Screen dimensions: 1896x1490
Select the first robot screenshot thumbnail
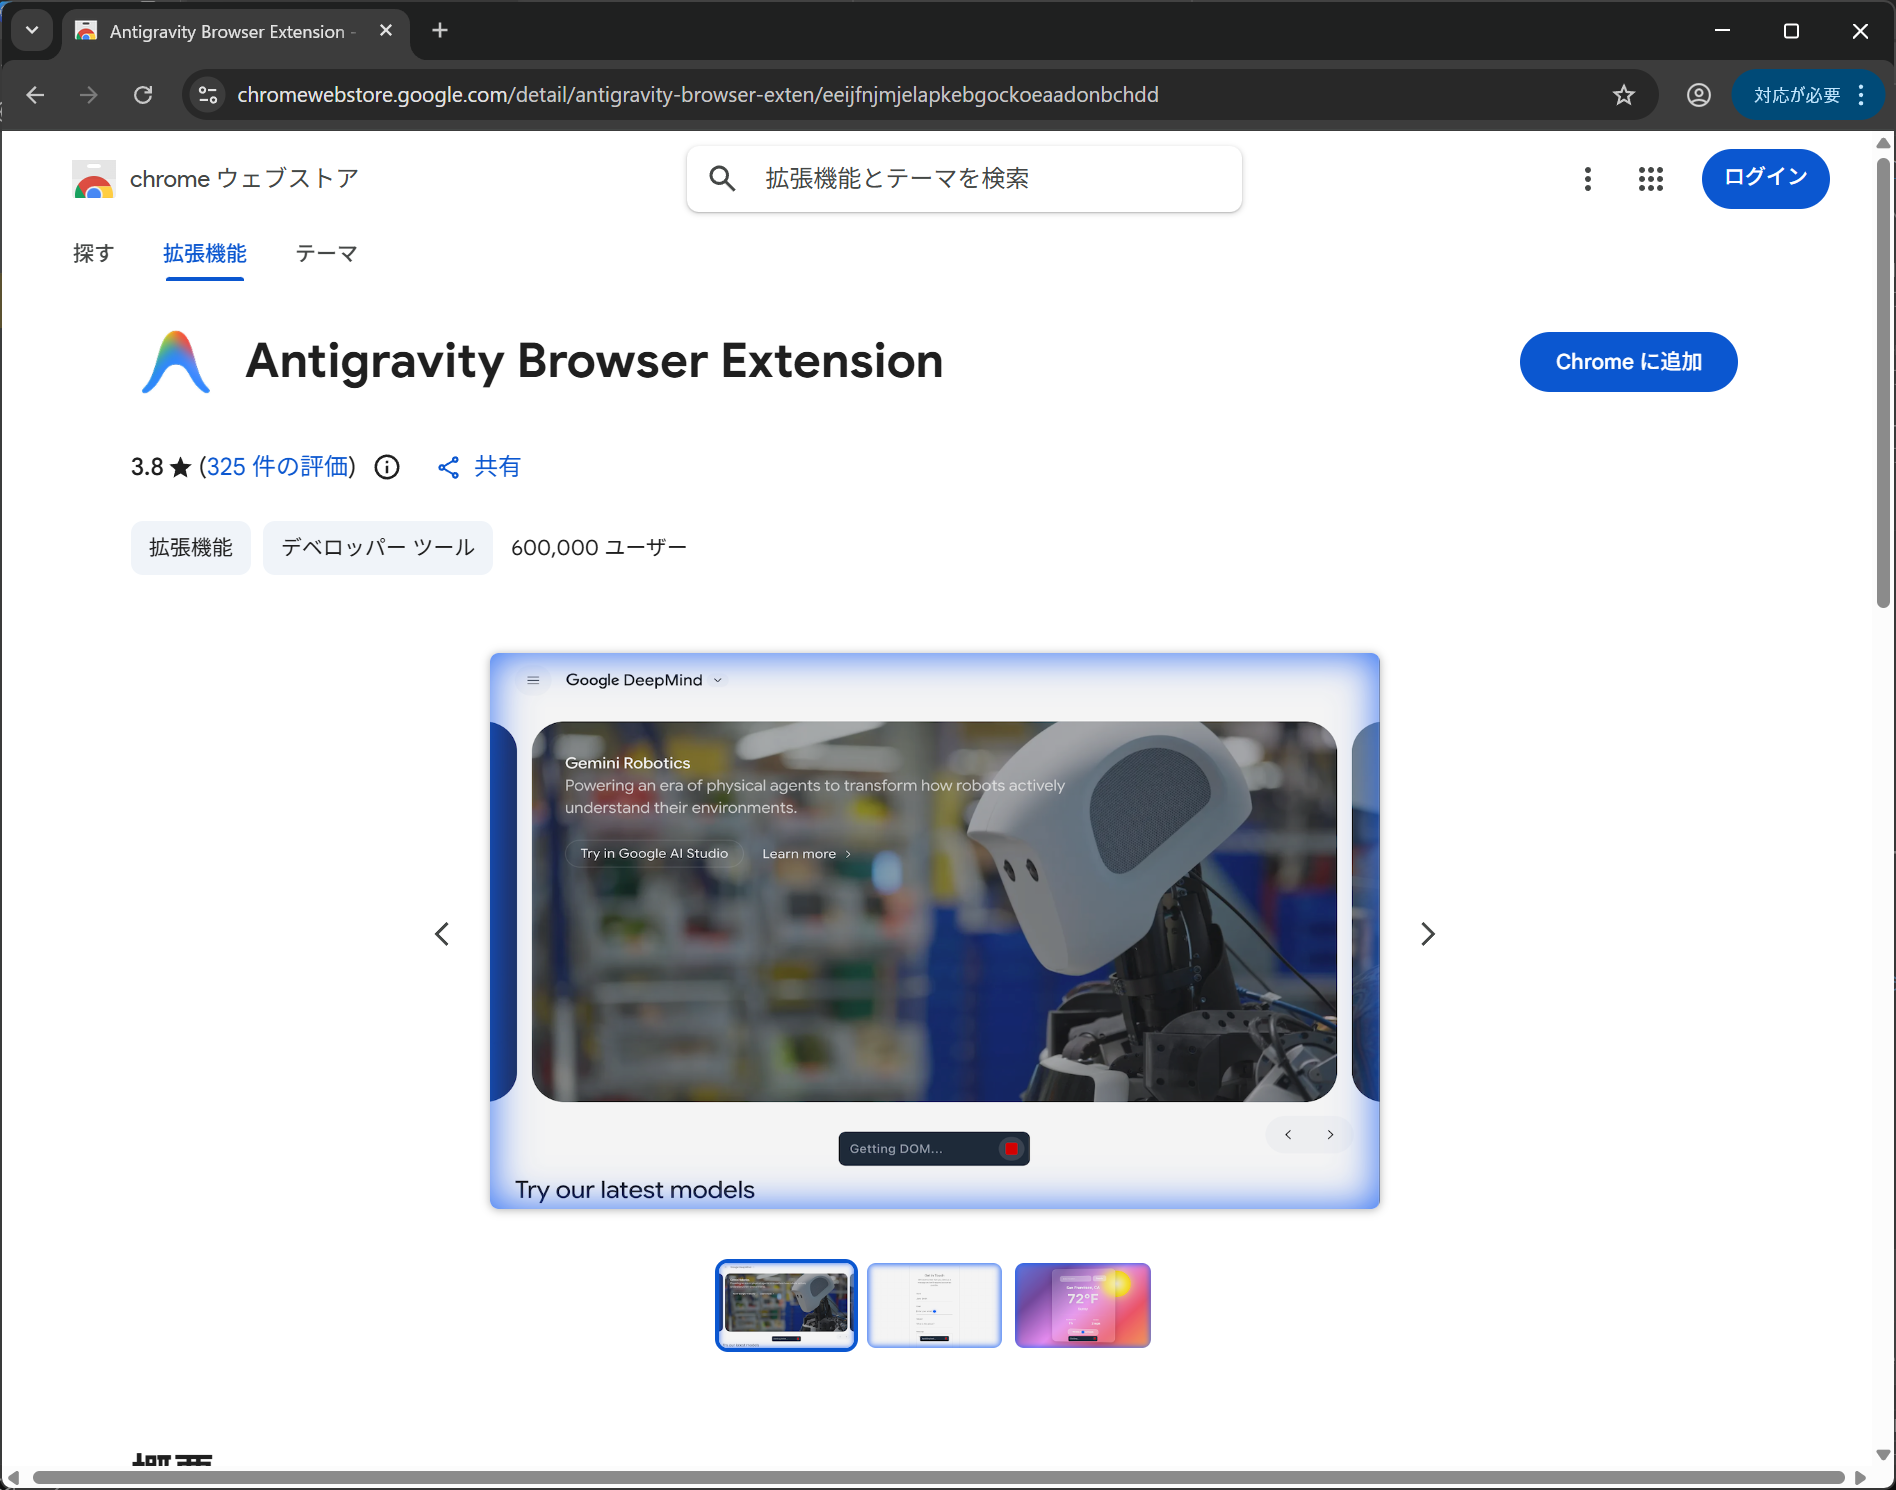787,1305
